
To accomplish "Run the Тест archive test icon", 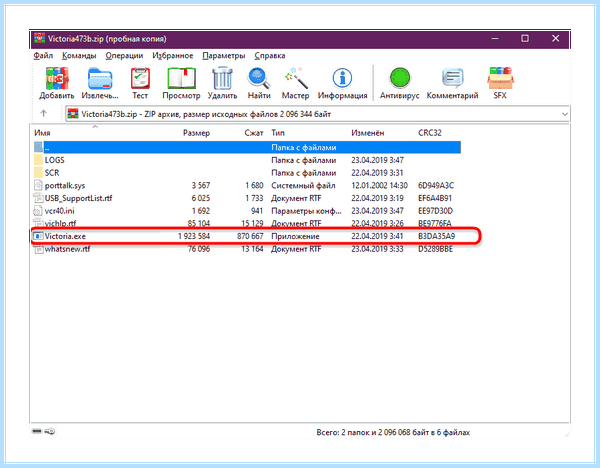I will pyautogui.click(x=140, y=78).
